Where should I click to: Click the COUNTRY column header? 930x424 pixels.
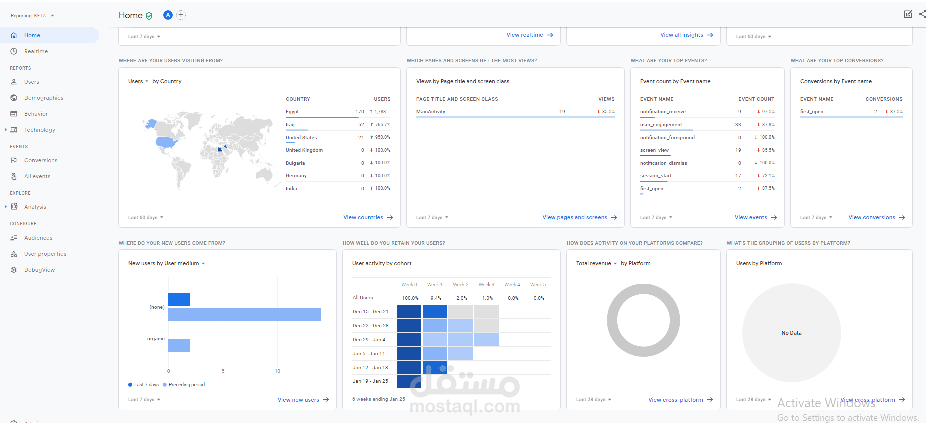[298, 99]
